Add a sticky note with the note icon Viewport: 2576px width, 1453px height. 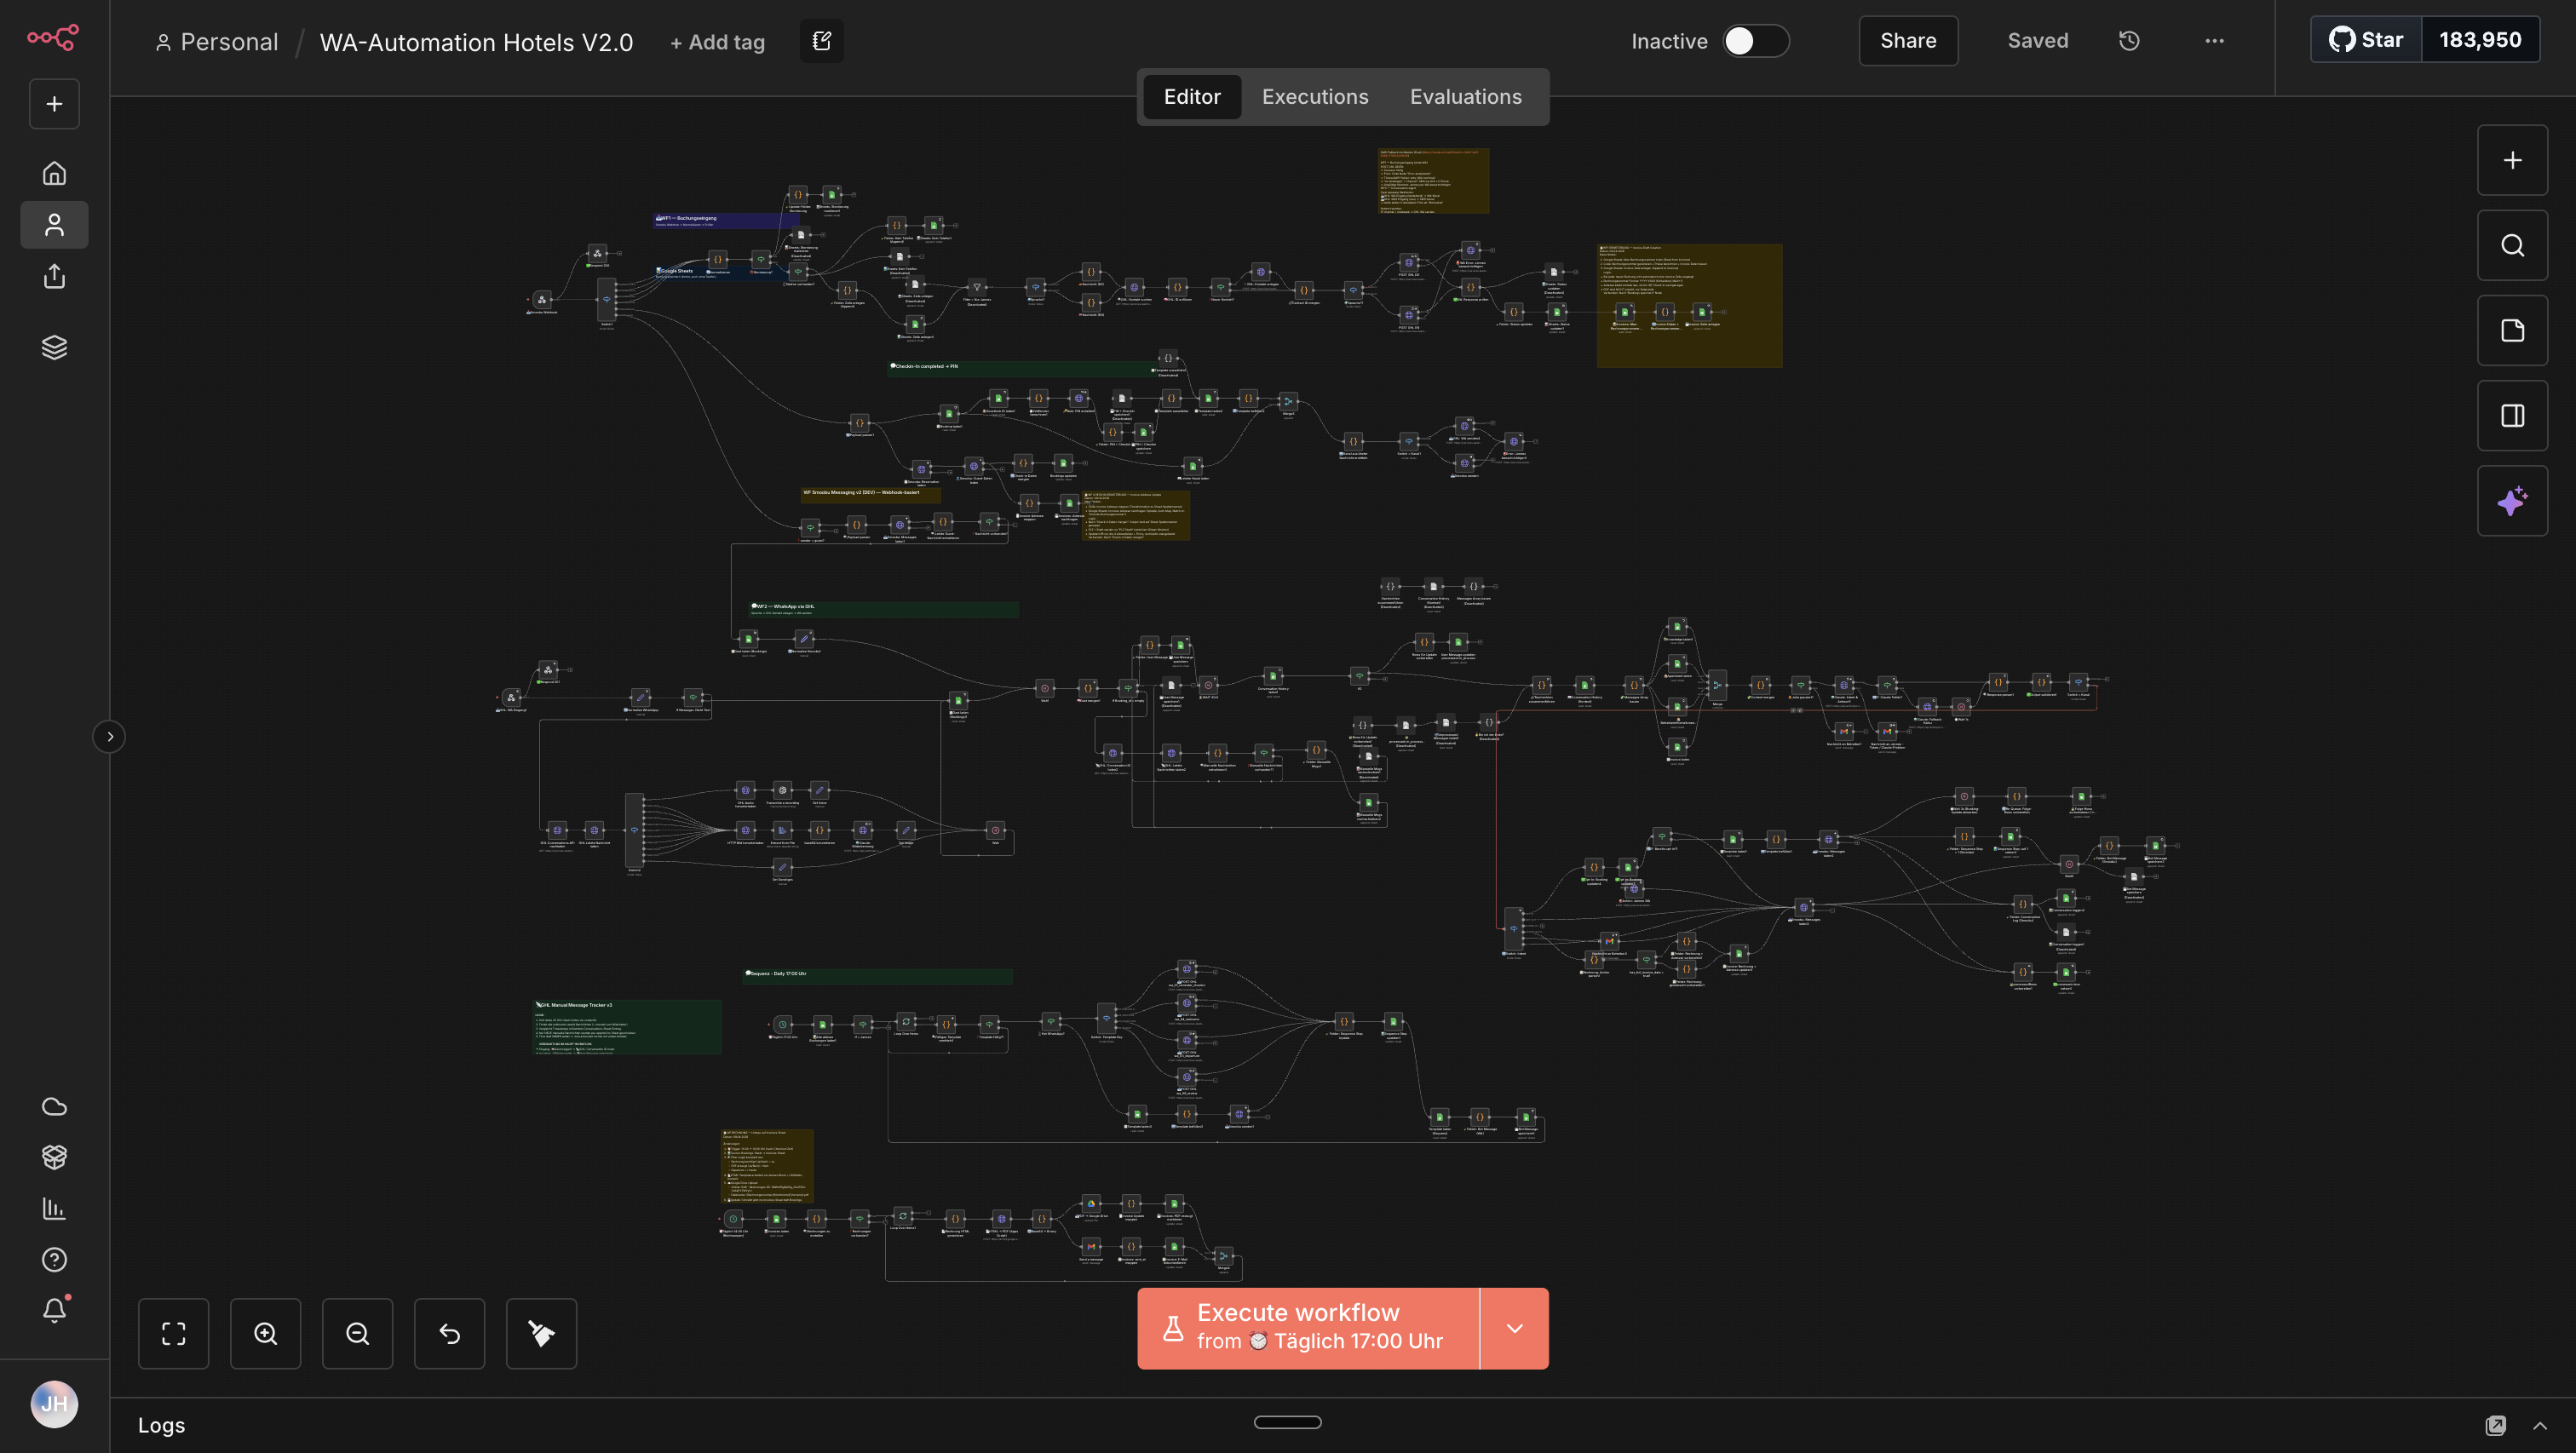[2511, 331]
